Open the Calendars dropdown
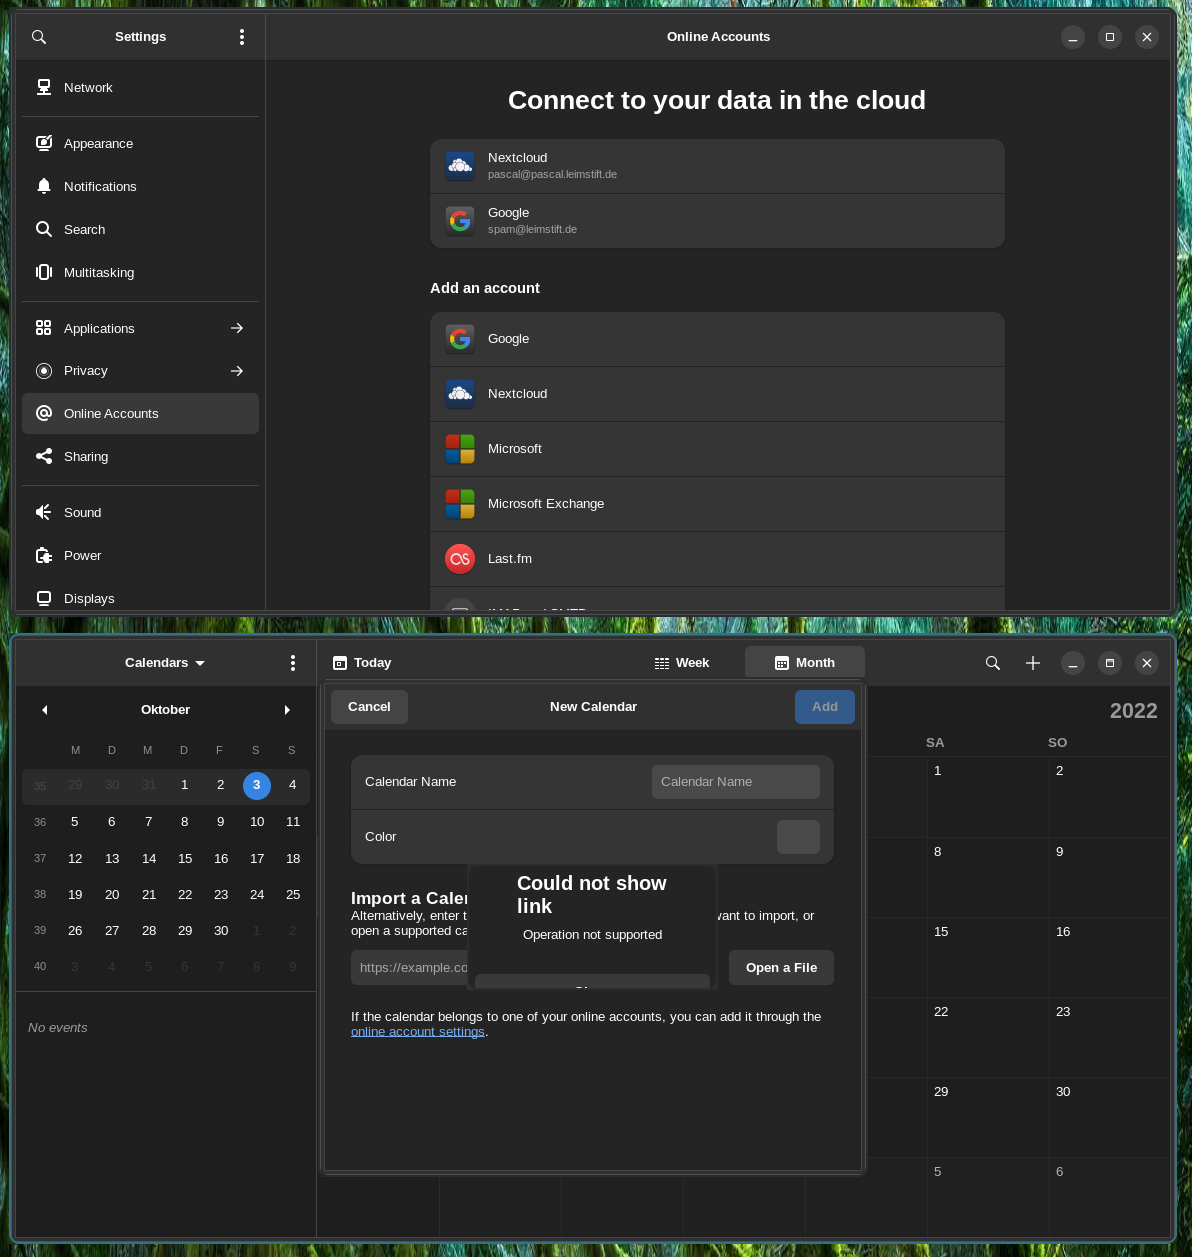The width and height of the screenshot is (1192, 1257). 165,662
